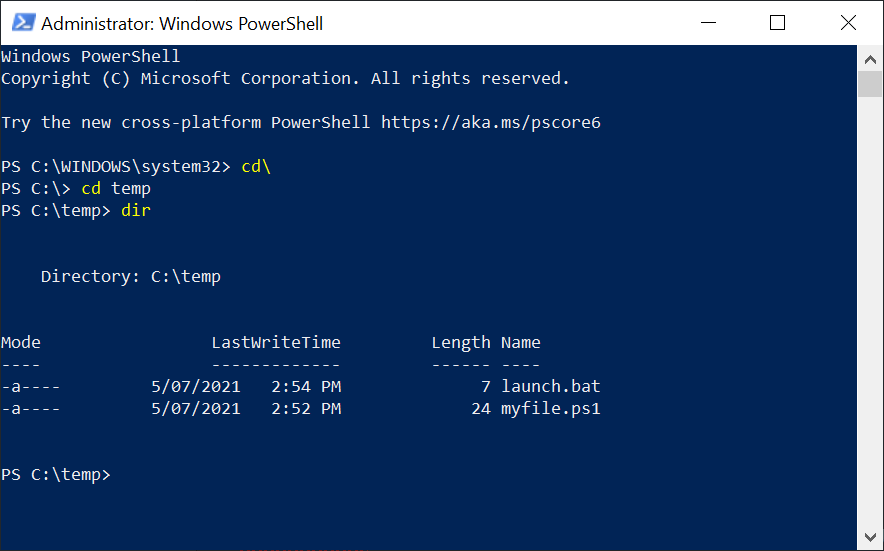Screen dimensions: 884x551
Task: Click the scrollbar down arrow
Action: (870, 539)
